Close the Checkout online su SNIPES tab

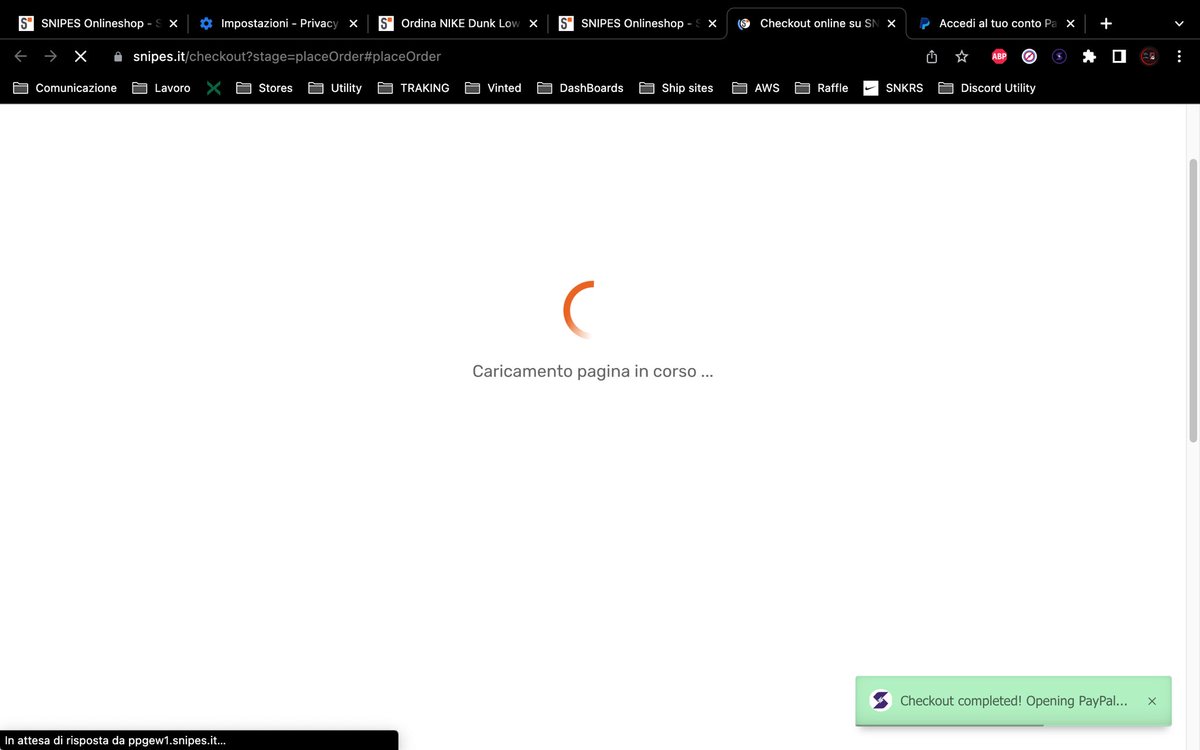coord(891,23)
